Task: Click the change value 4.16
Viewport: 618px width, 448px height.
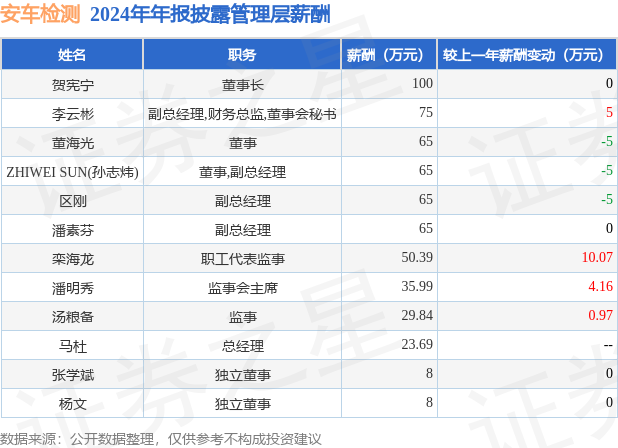Action: pos(601,286)
